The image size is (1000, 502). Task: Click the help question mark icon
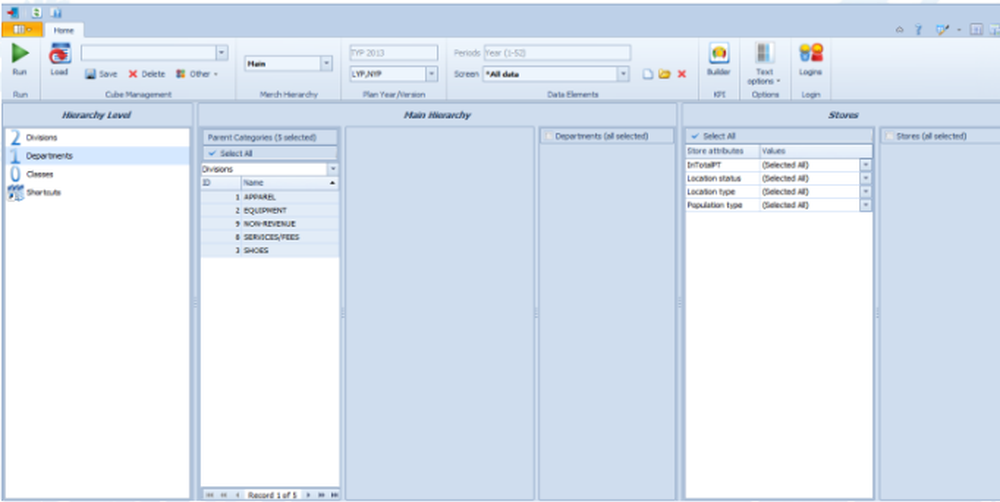(x=918, y=29)
